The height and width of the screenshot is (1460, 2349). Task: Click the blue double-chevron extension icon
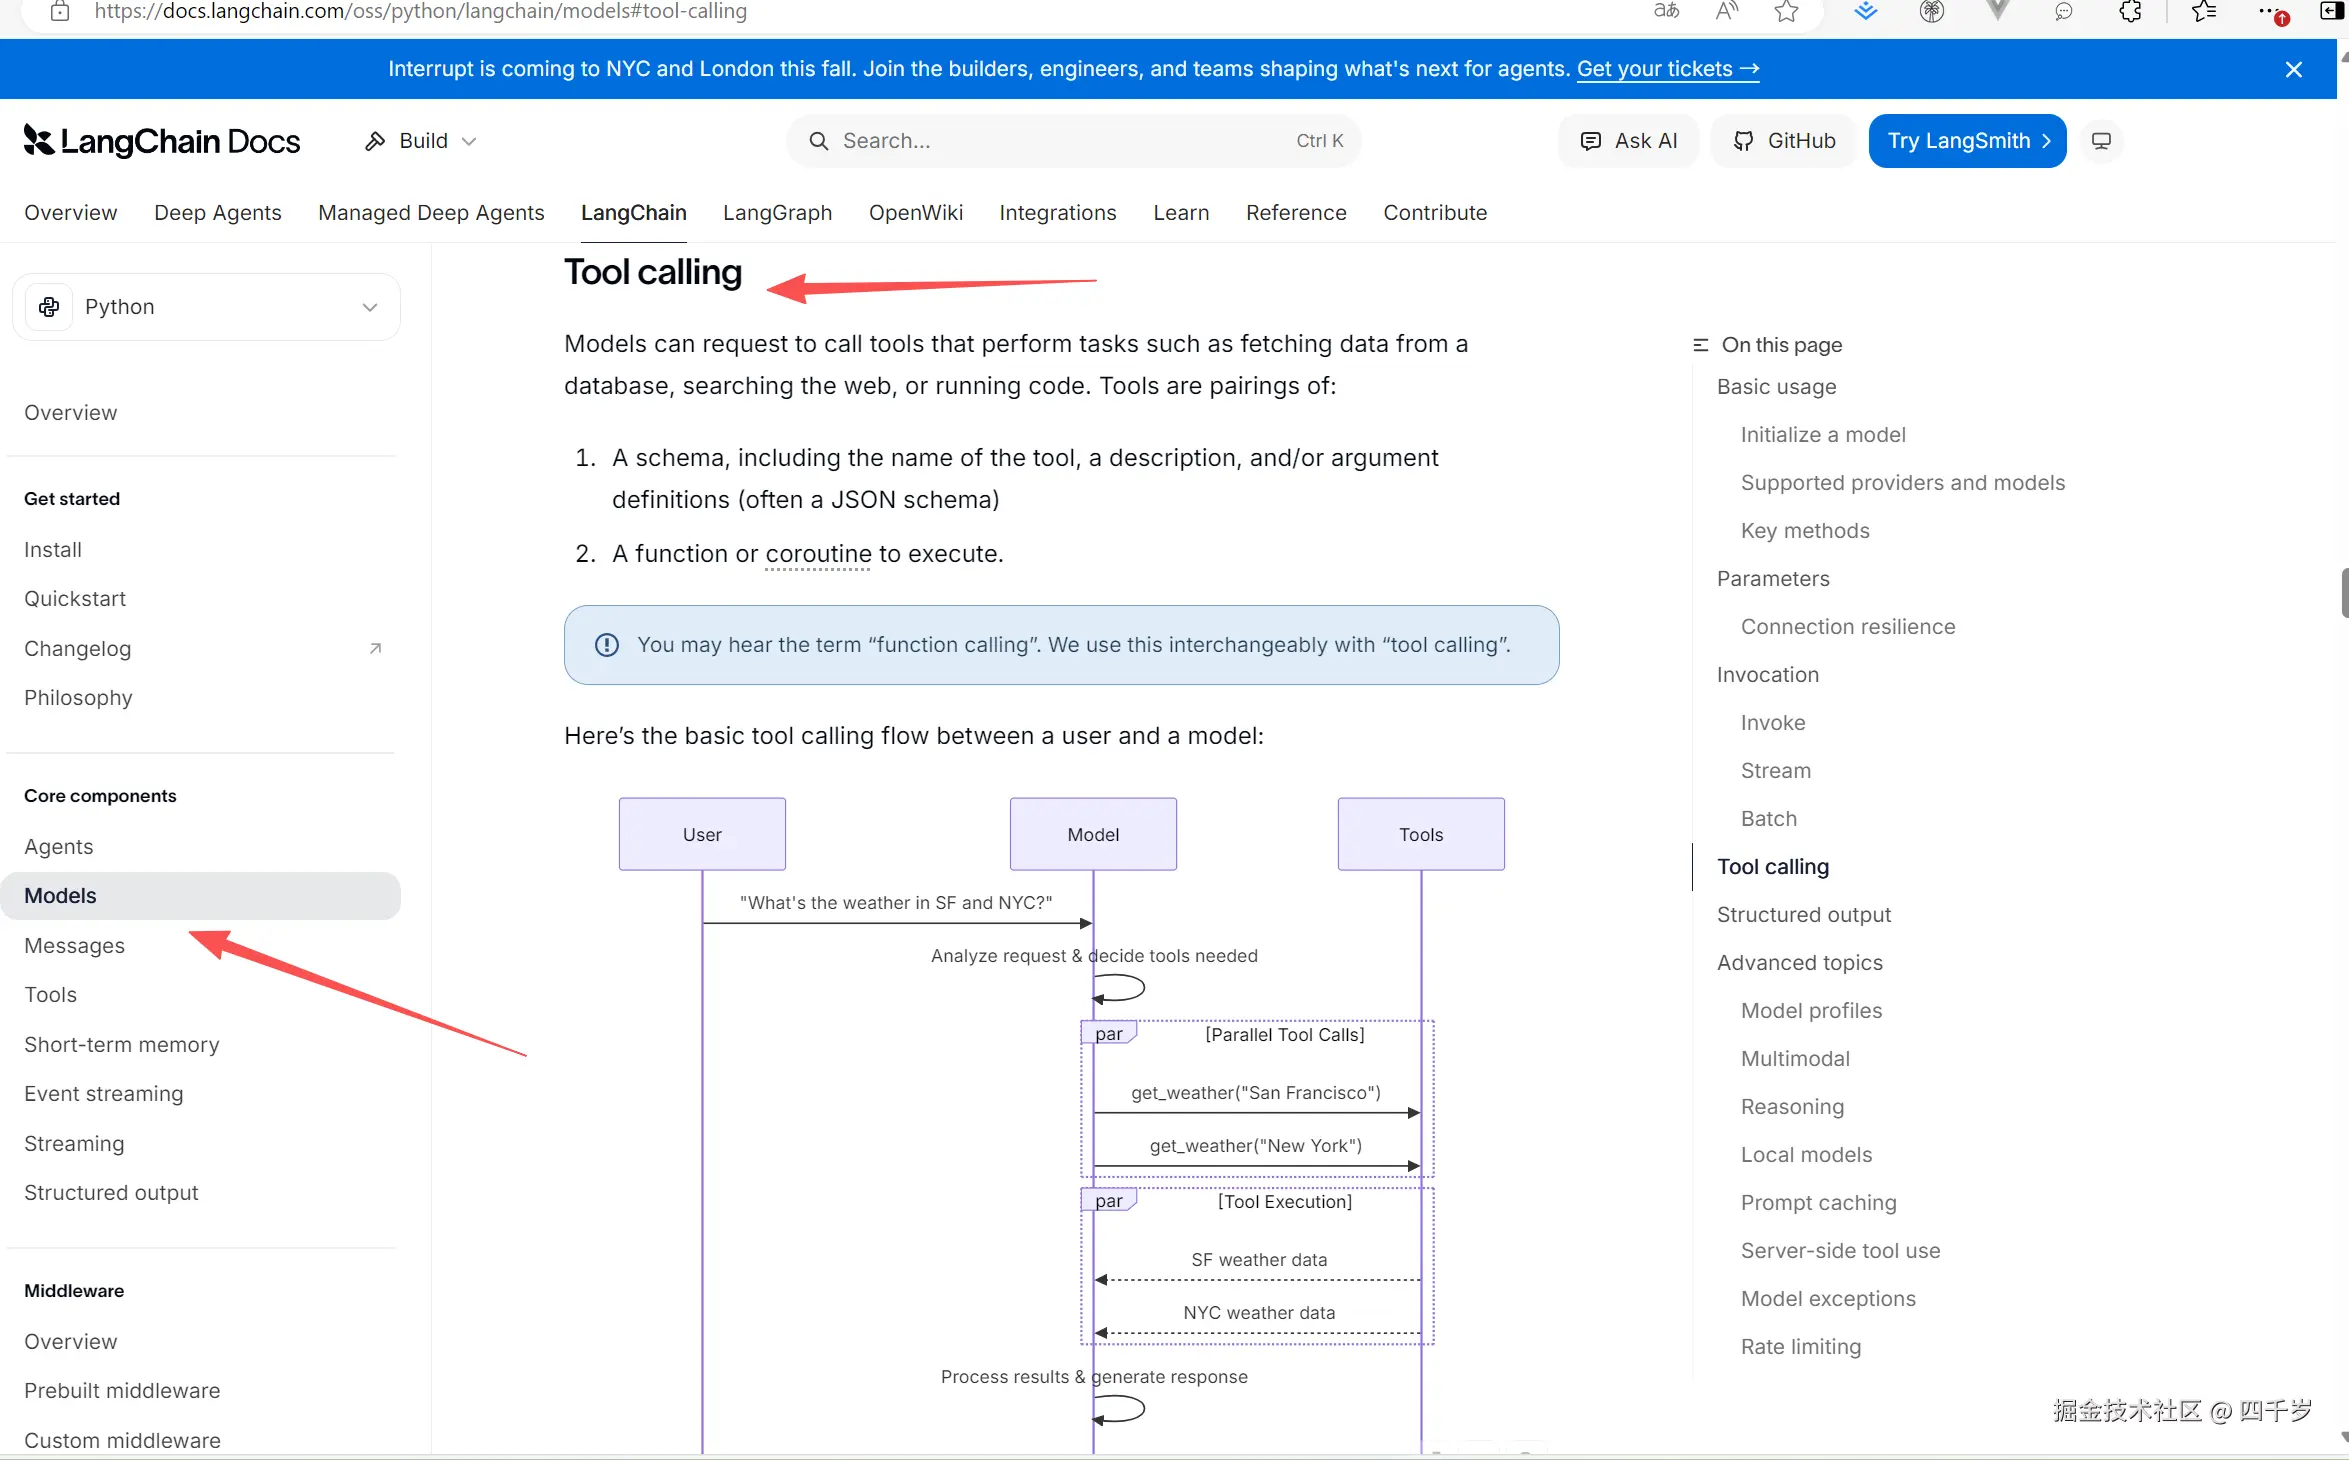[1865, 11]
